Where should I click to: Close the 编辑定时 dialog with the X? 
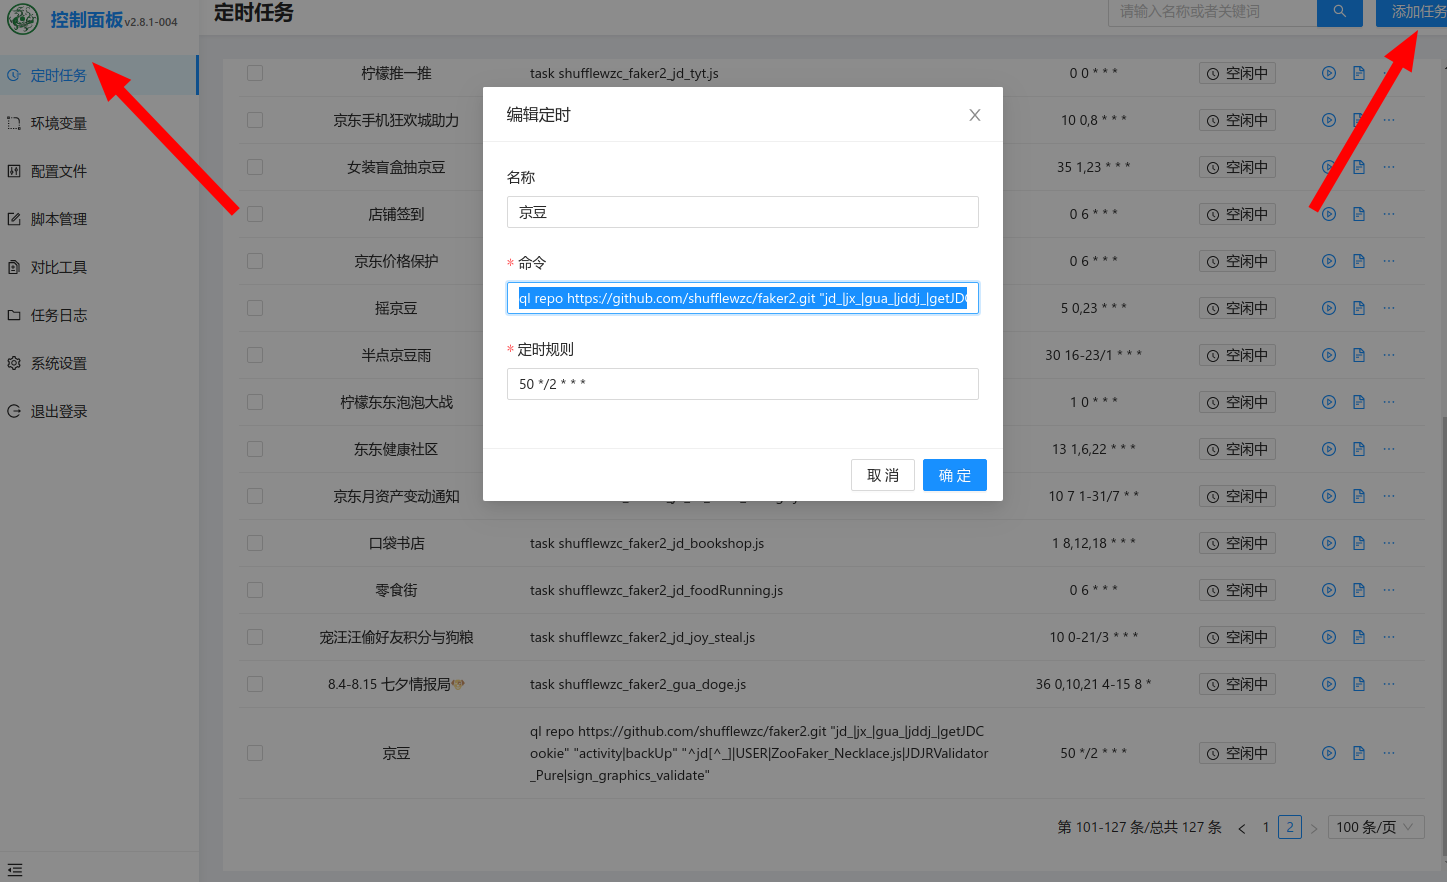975,115
